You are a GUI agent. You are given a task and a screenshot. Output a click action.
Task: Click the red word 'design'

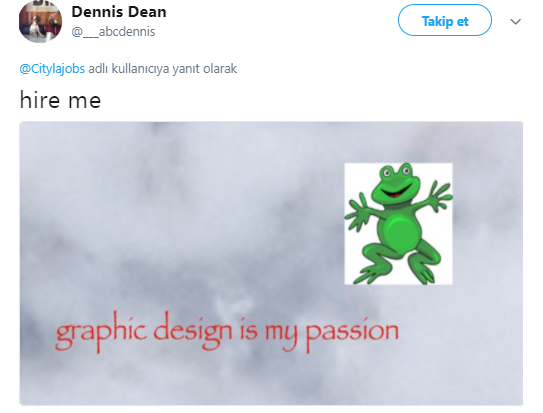tap(193, 331)
